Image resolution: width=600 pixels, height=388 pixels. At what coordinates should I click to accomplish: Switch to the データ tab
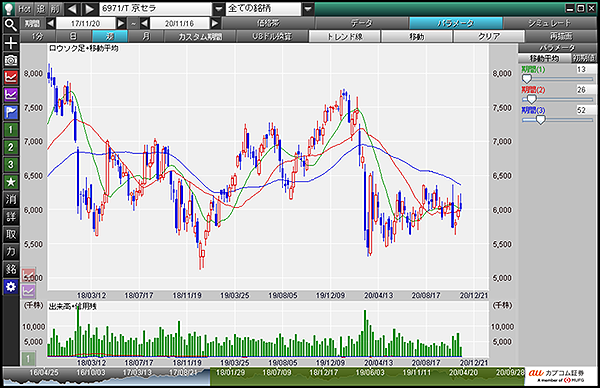click(362, 23)
